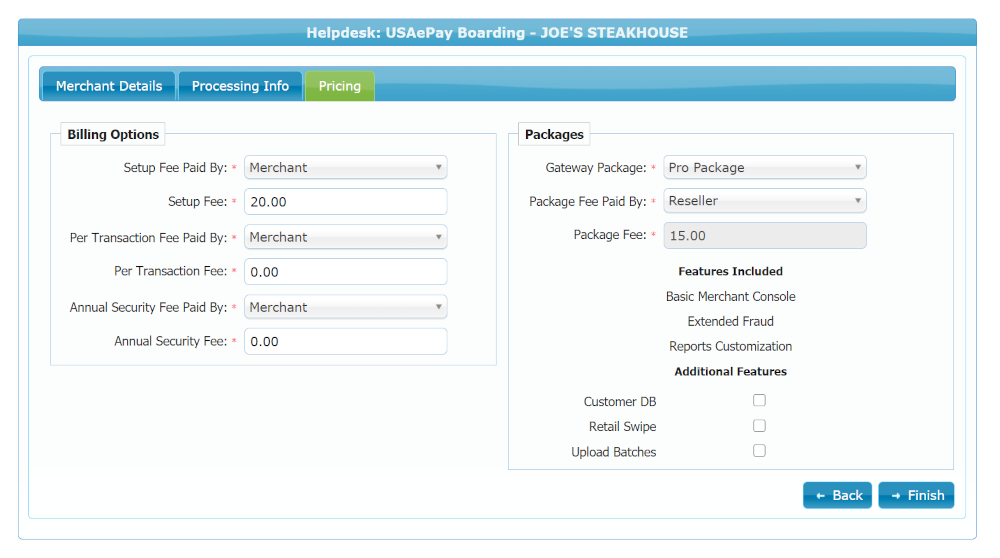Click the Retail Swipe label

tap(622, 427)
